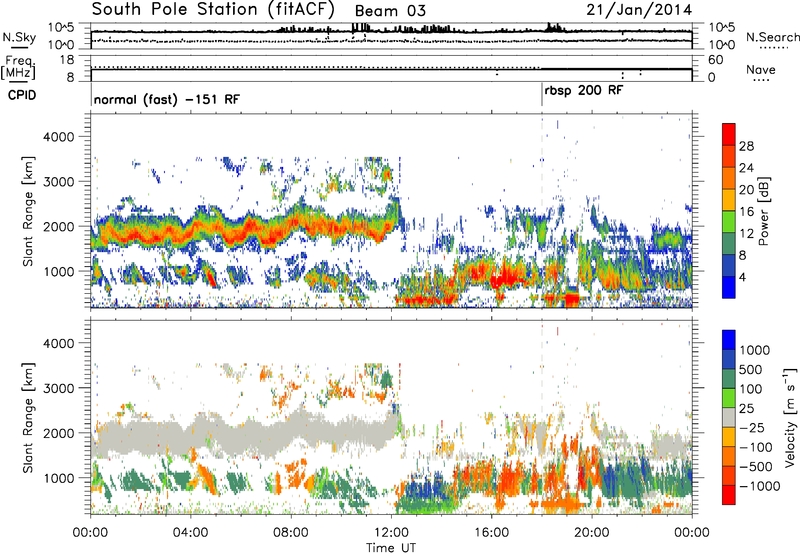The height and width of the screenshot is (554, 800).
Task: Click the '-100' label on Velocity colorbar
Action: (x=757, y=447)
